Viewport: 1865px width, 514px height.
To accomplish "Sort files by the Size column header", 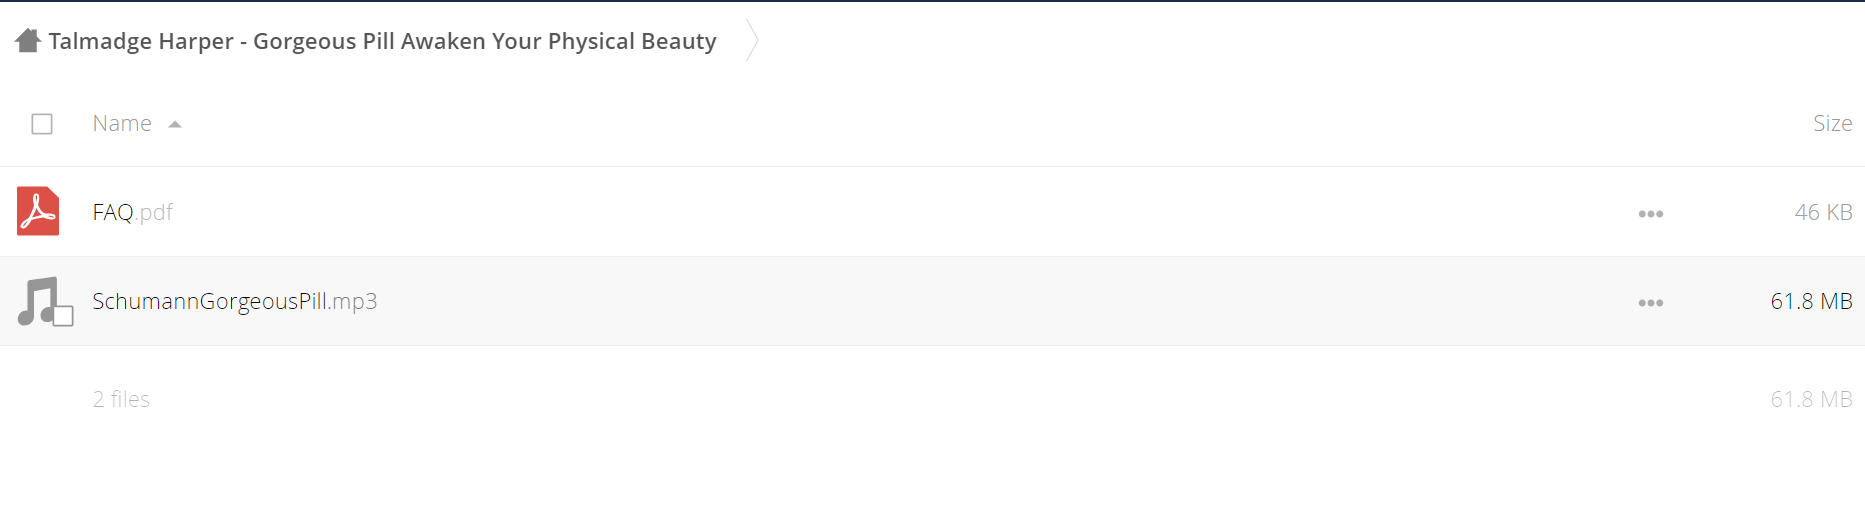I will tap(1832, 123).
